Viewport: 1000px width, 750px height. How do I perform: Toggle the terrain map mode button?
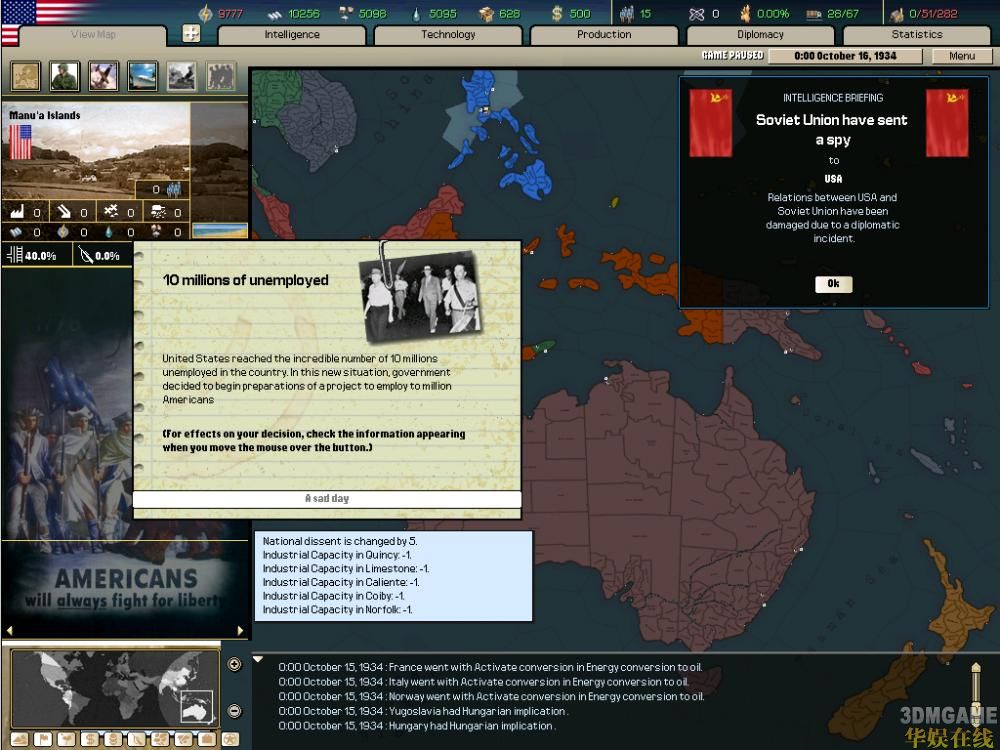(19, 740)
